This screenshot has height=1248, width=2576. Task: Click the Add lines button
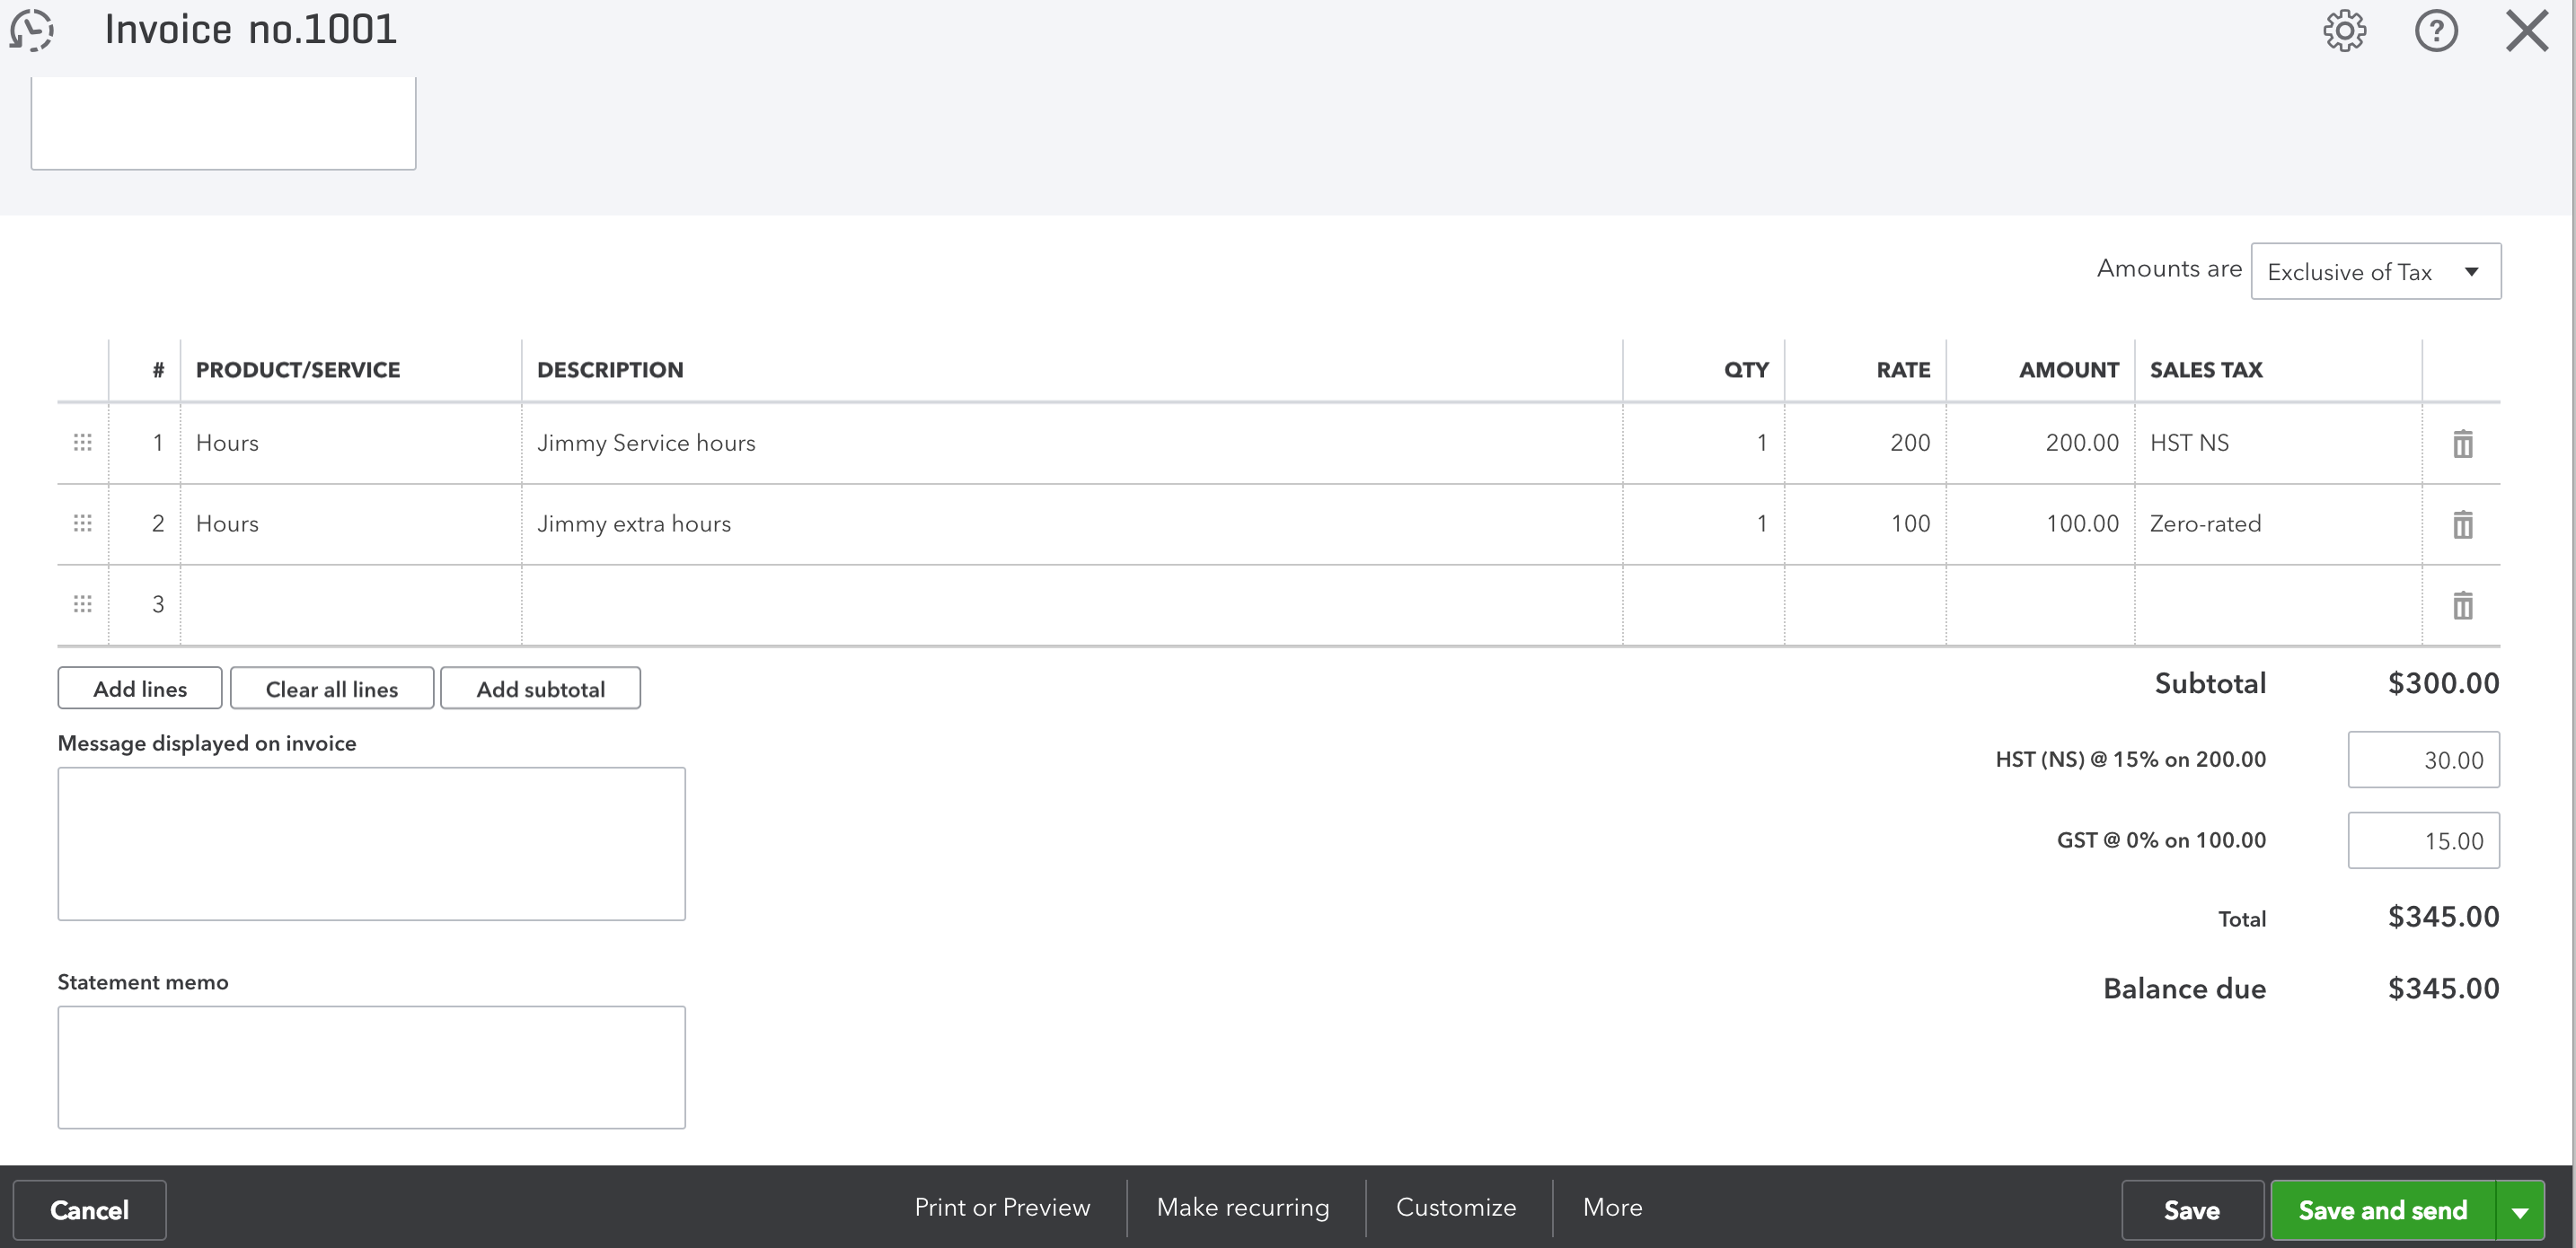pyautogui.click(x=140, y=689)
